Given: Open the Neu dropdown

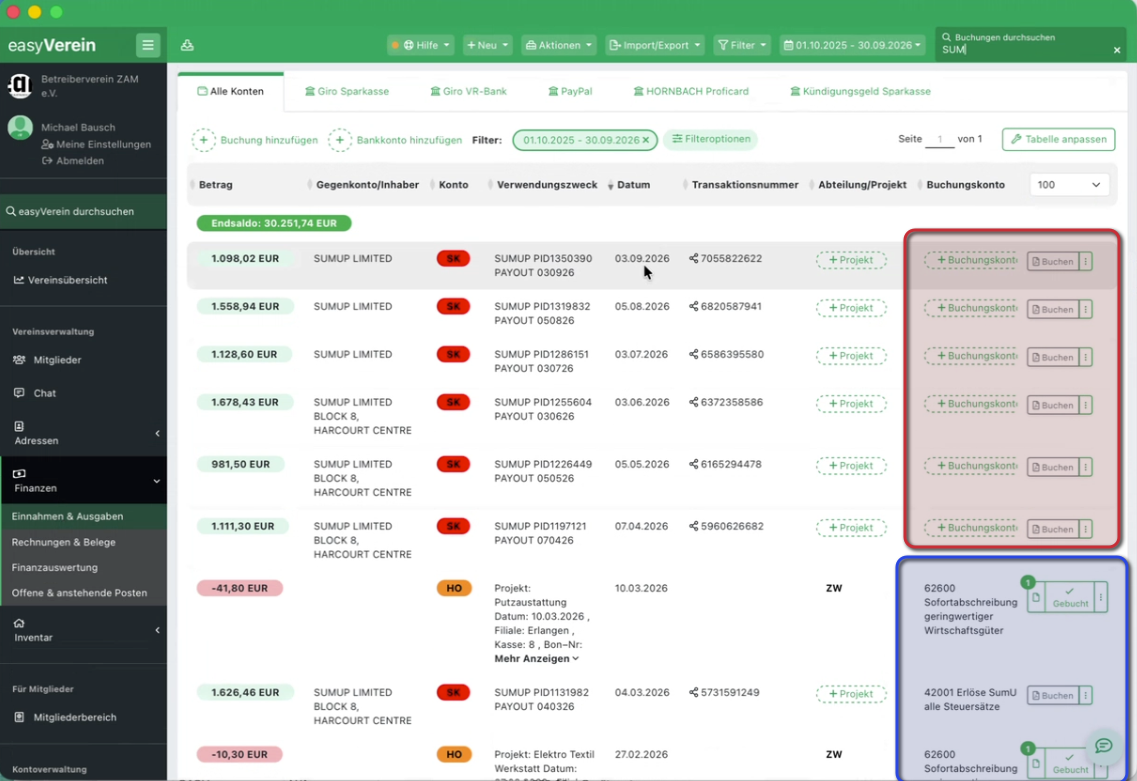Looking at the screenshot, I should [487, 45].
